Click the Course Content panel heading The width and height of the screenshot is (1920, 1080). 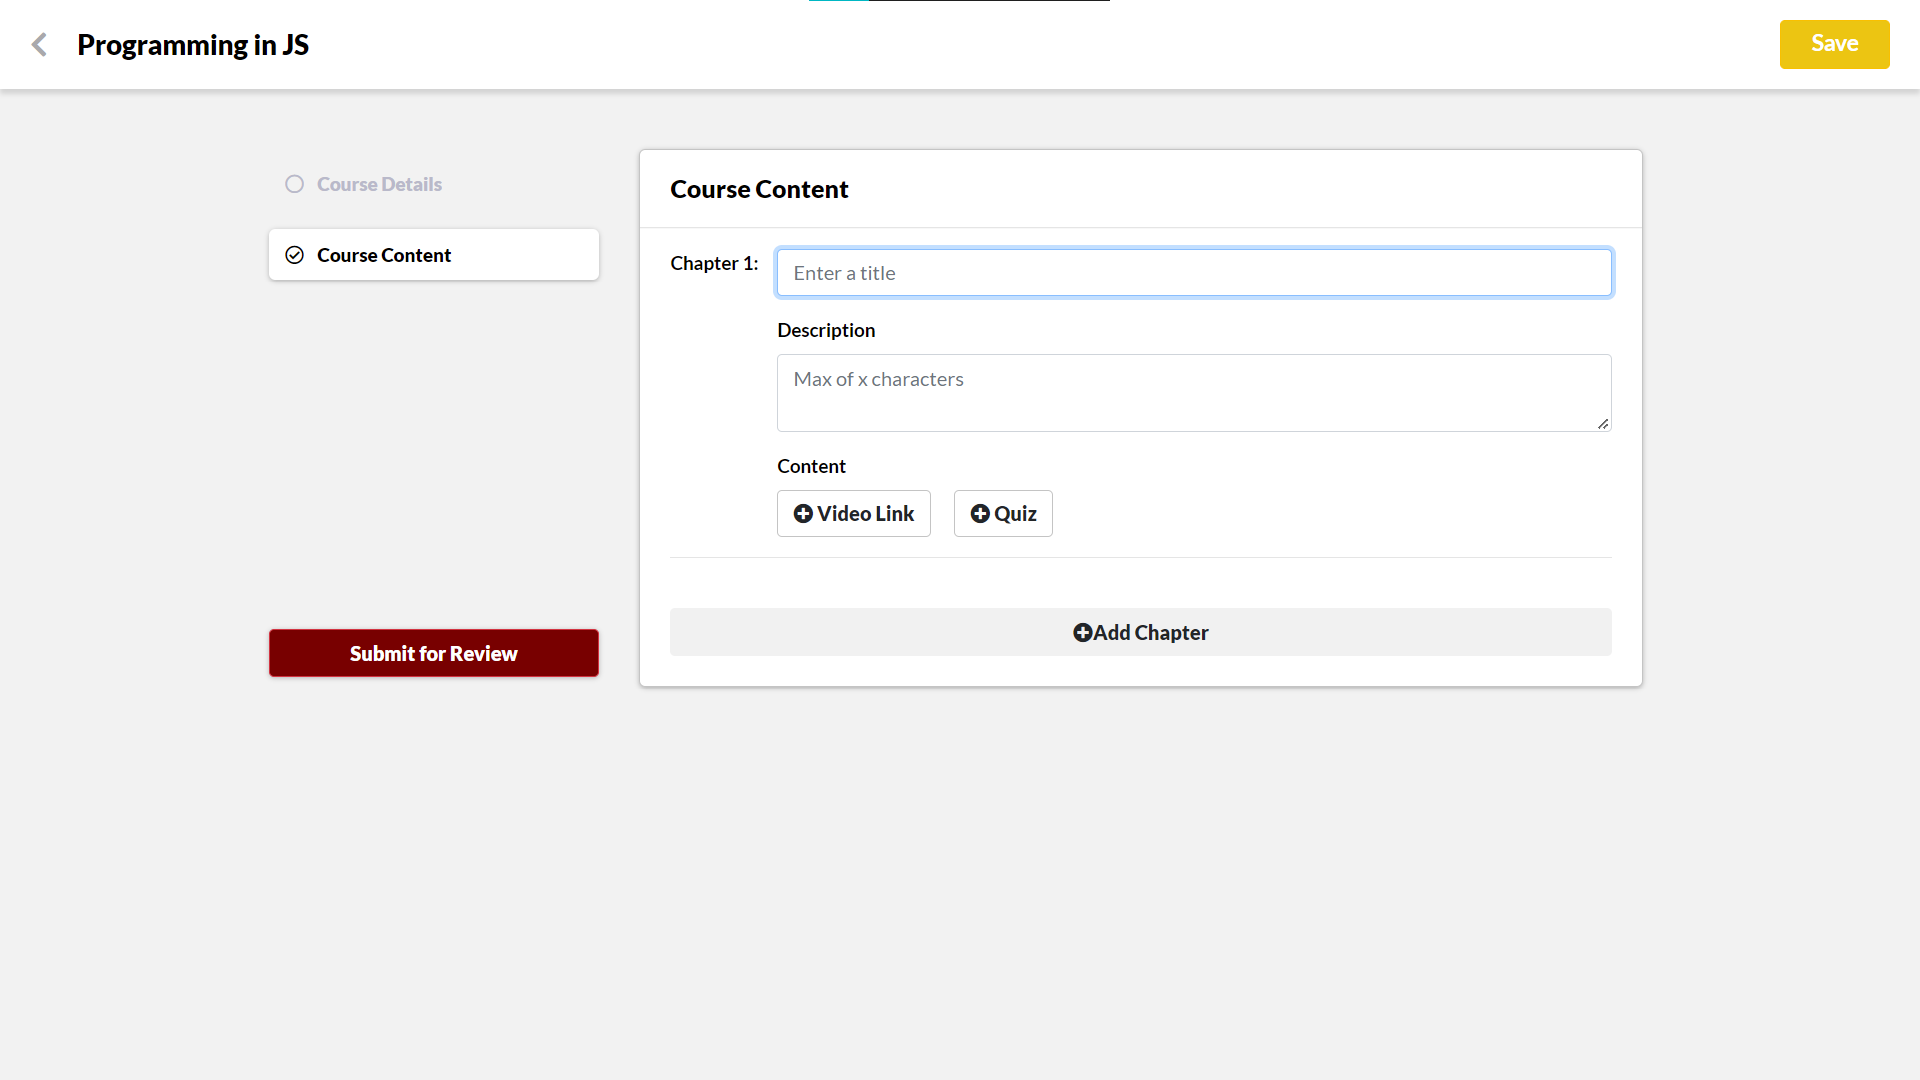759,189
